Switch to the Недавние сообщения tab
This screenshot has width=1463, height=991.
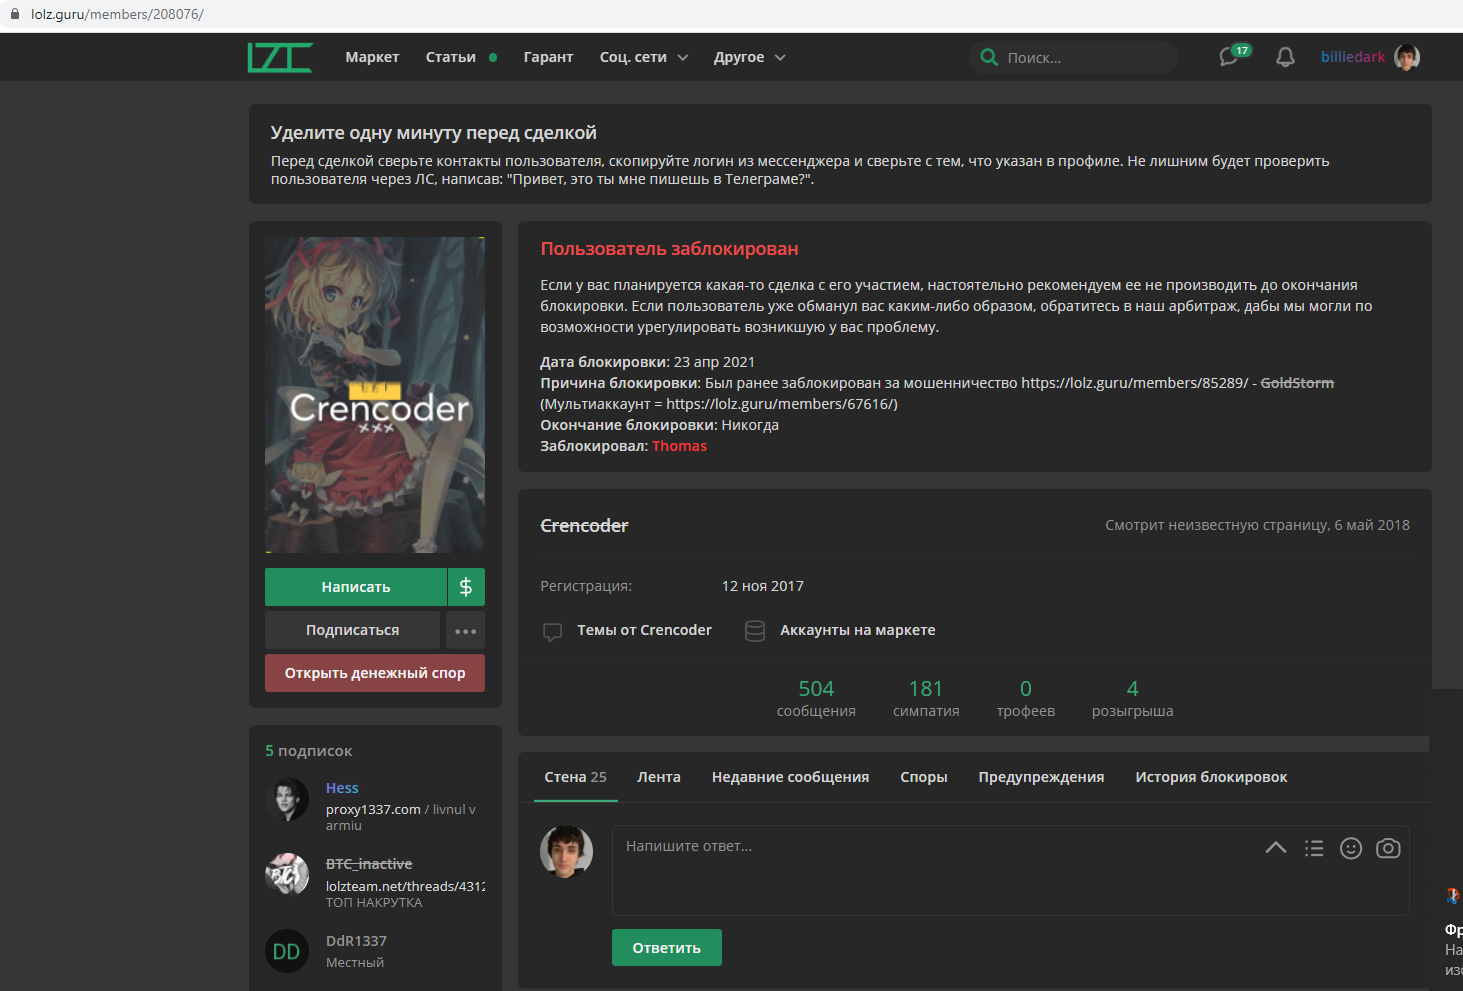[790, 777]
